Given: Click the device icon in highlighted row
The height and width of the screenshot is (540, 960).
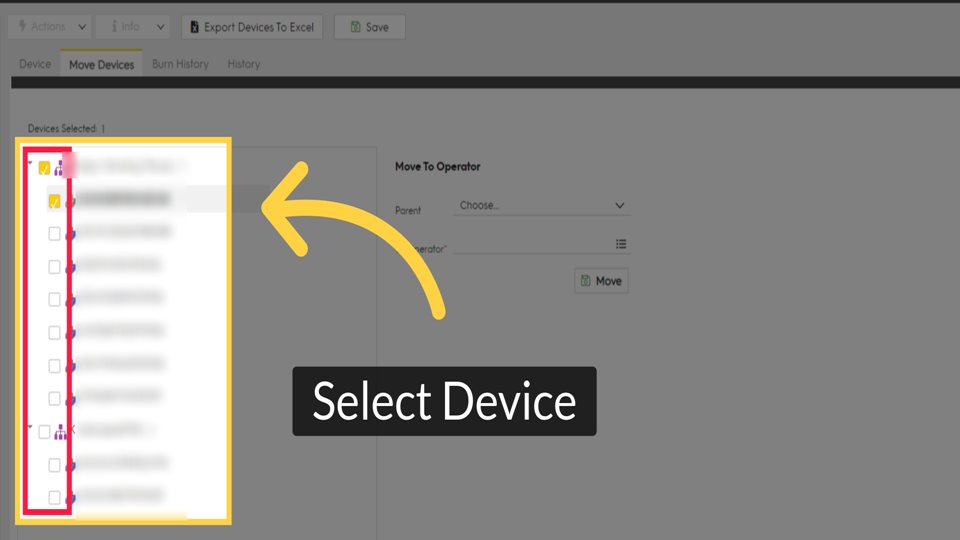Looking at the screenshot, I should tap(69, 202).
